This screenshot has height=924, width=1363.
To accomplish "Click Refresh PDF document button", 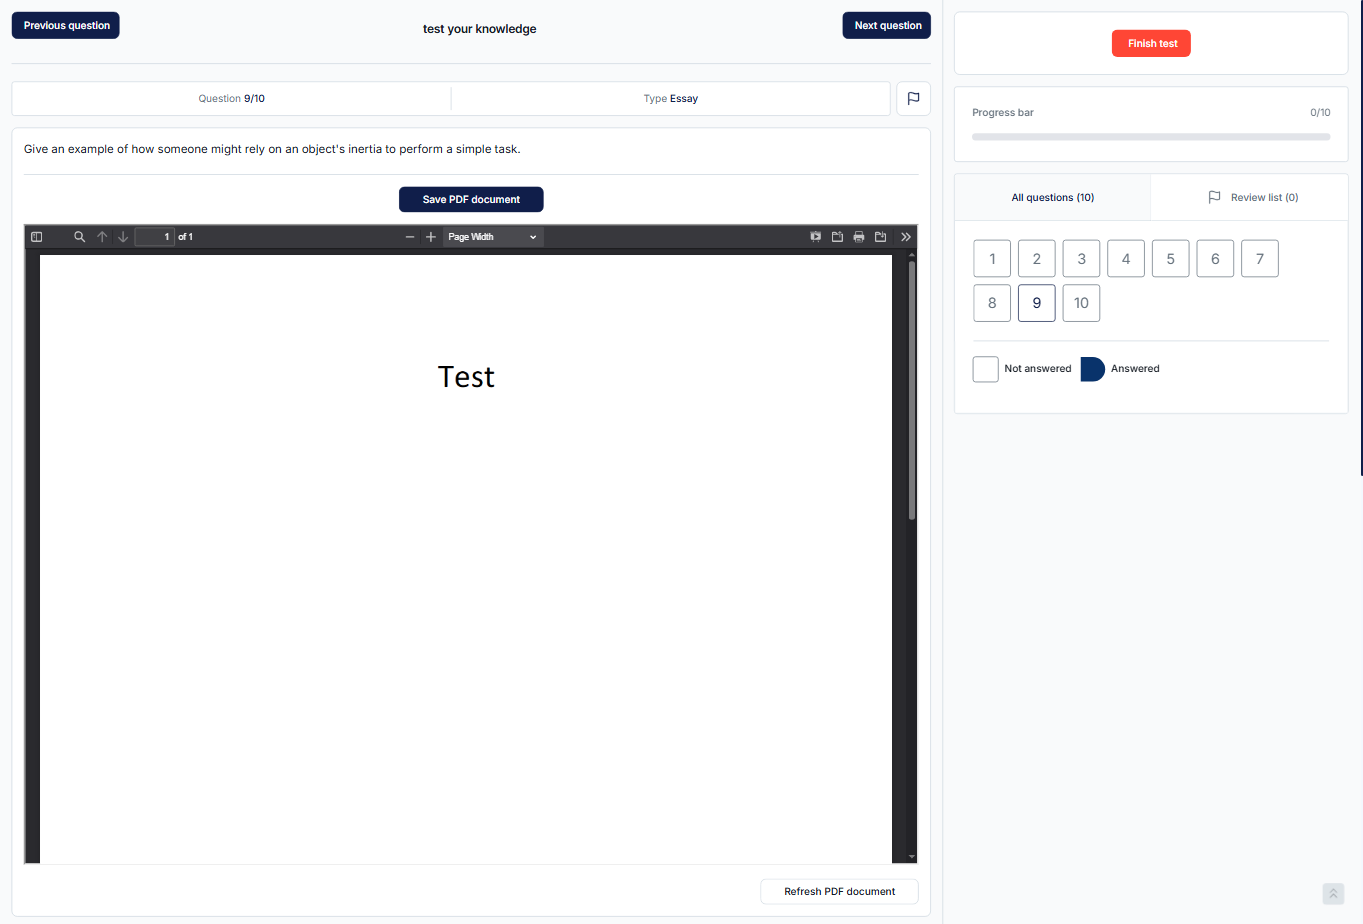I will [840, 892].
